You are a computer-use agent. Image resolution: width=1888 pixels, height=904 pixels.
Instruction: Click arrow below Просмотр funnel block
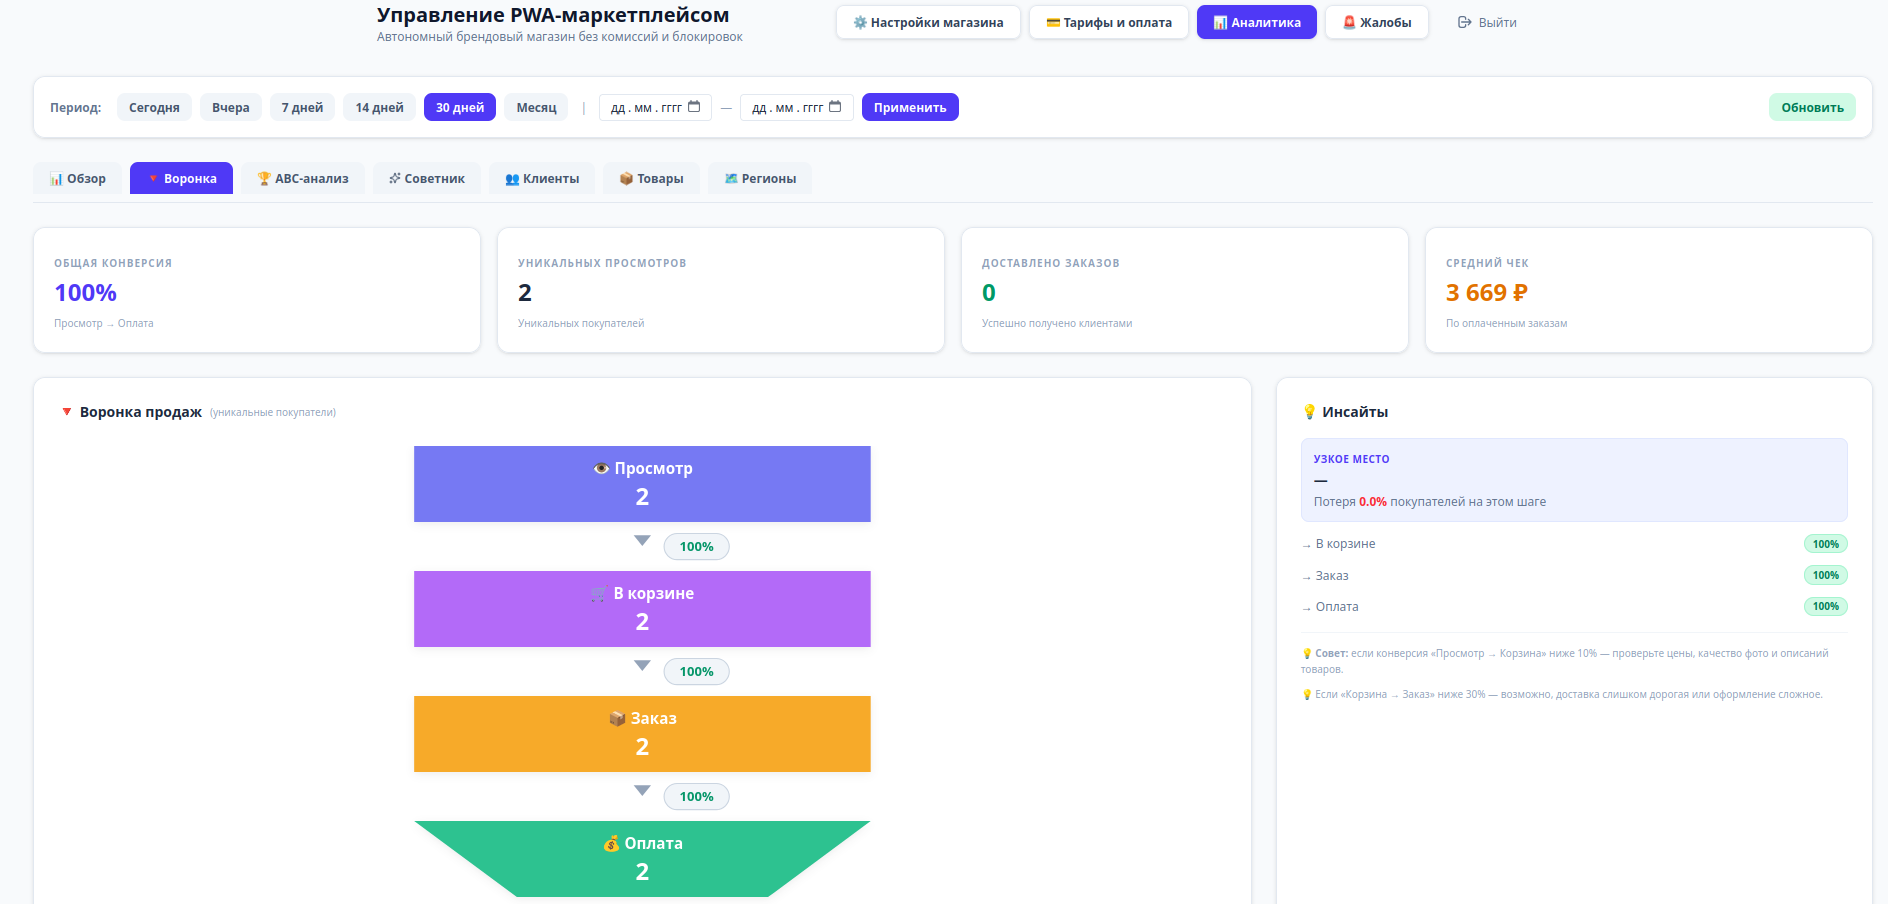[642, 541]
